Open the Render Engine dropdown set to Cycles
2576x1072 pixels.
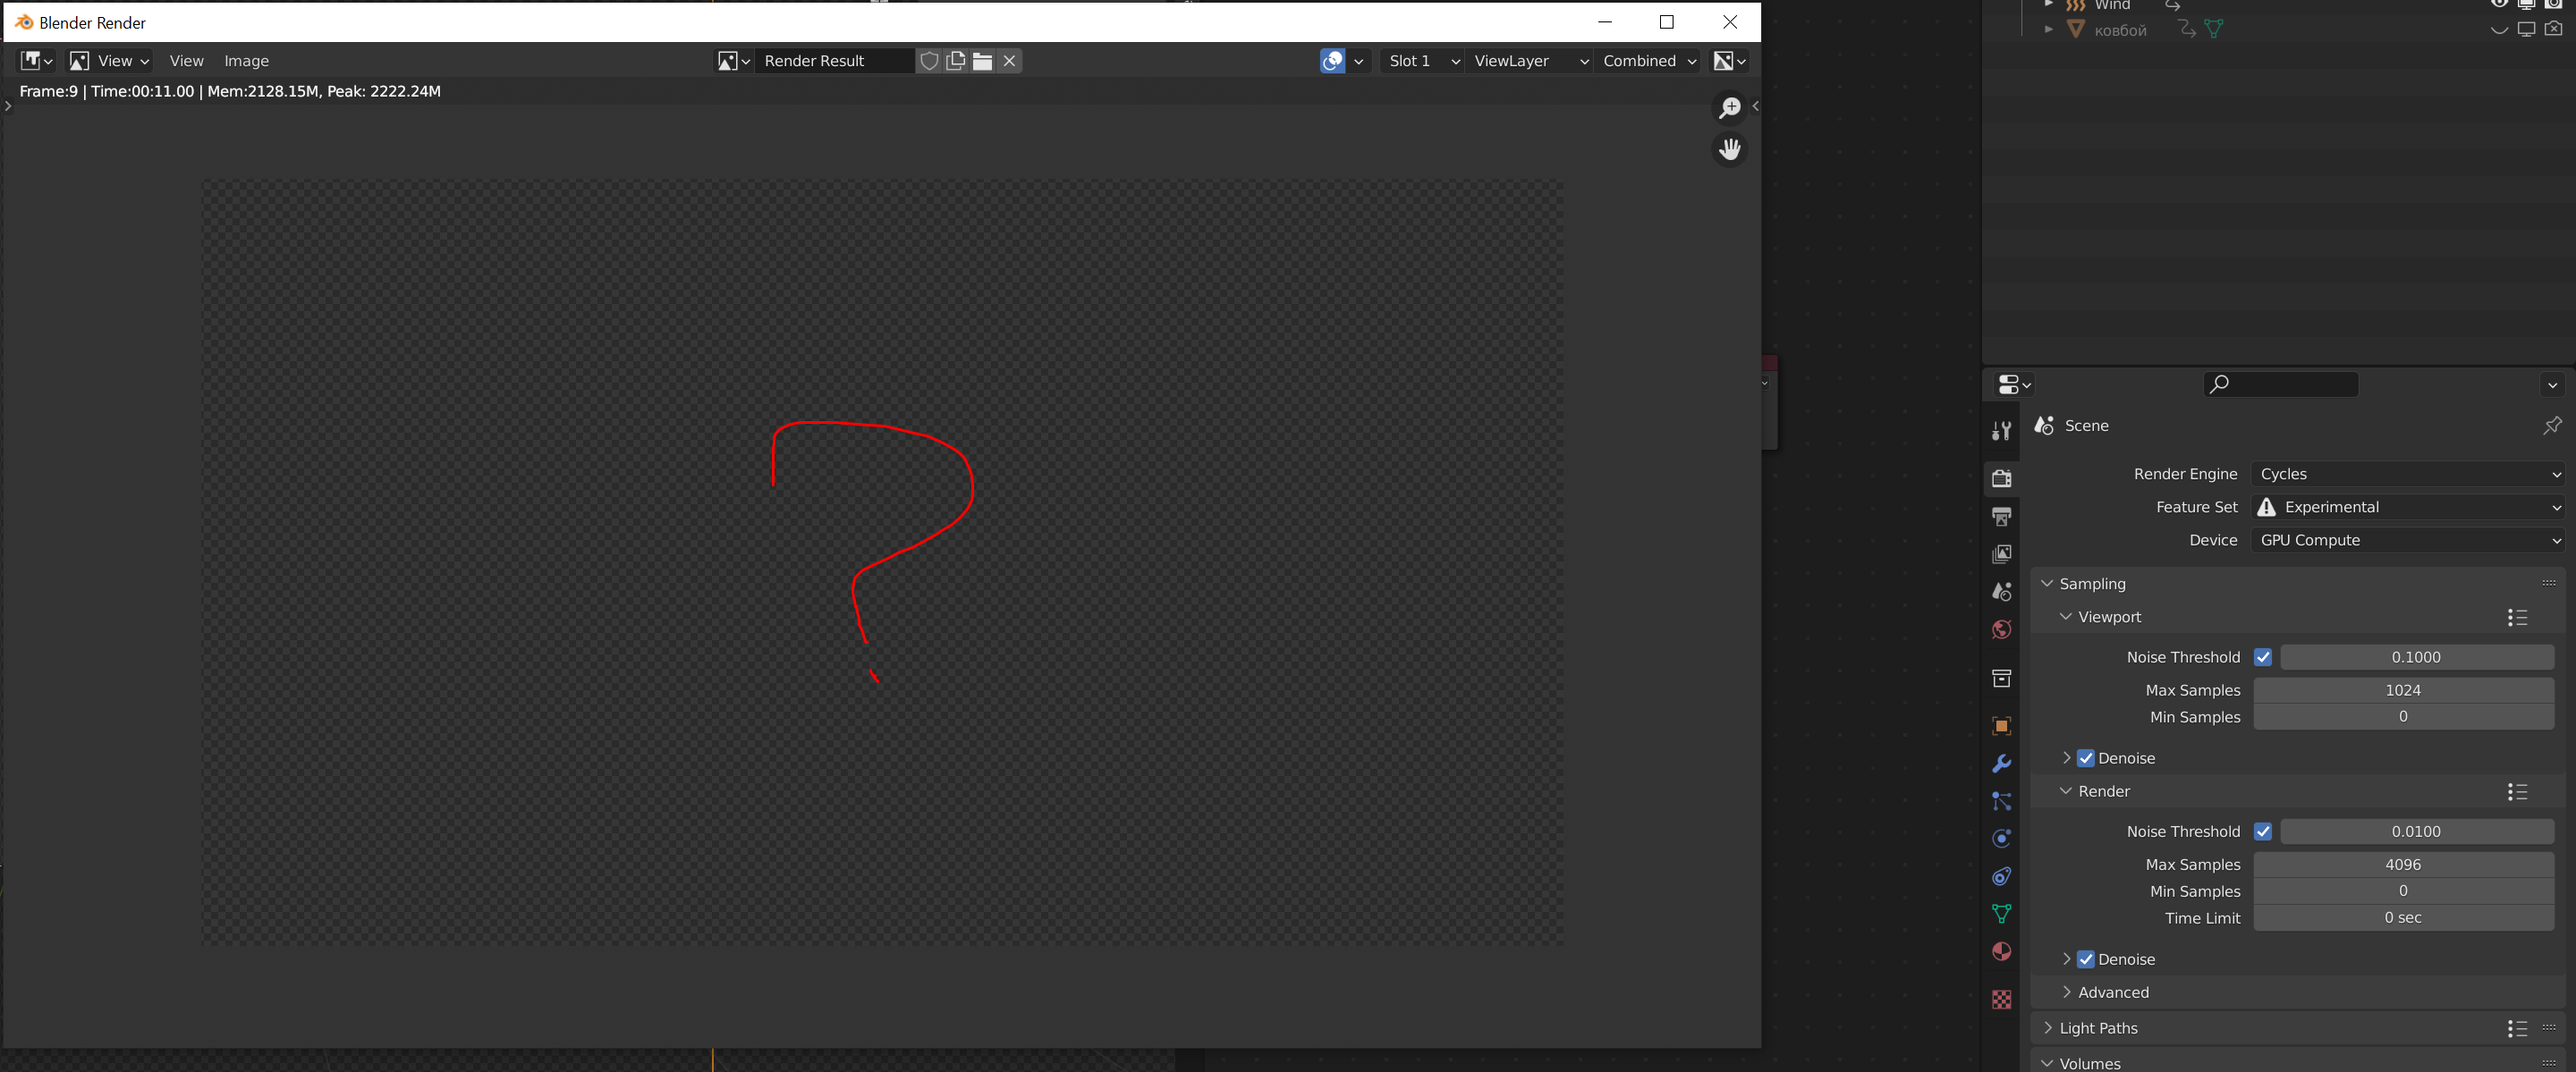2406,474
